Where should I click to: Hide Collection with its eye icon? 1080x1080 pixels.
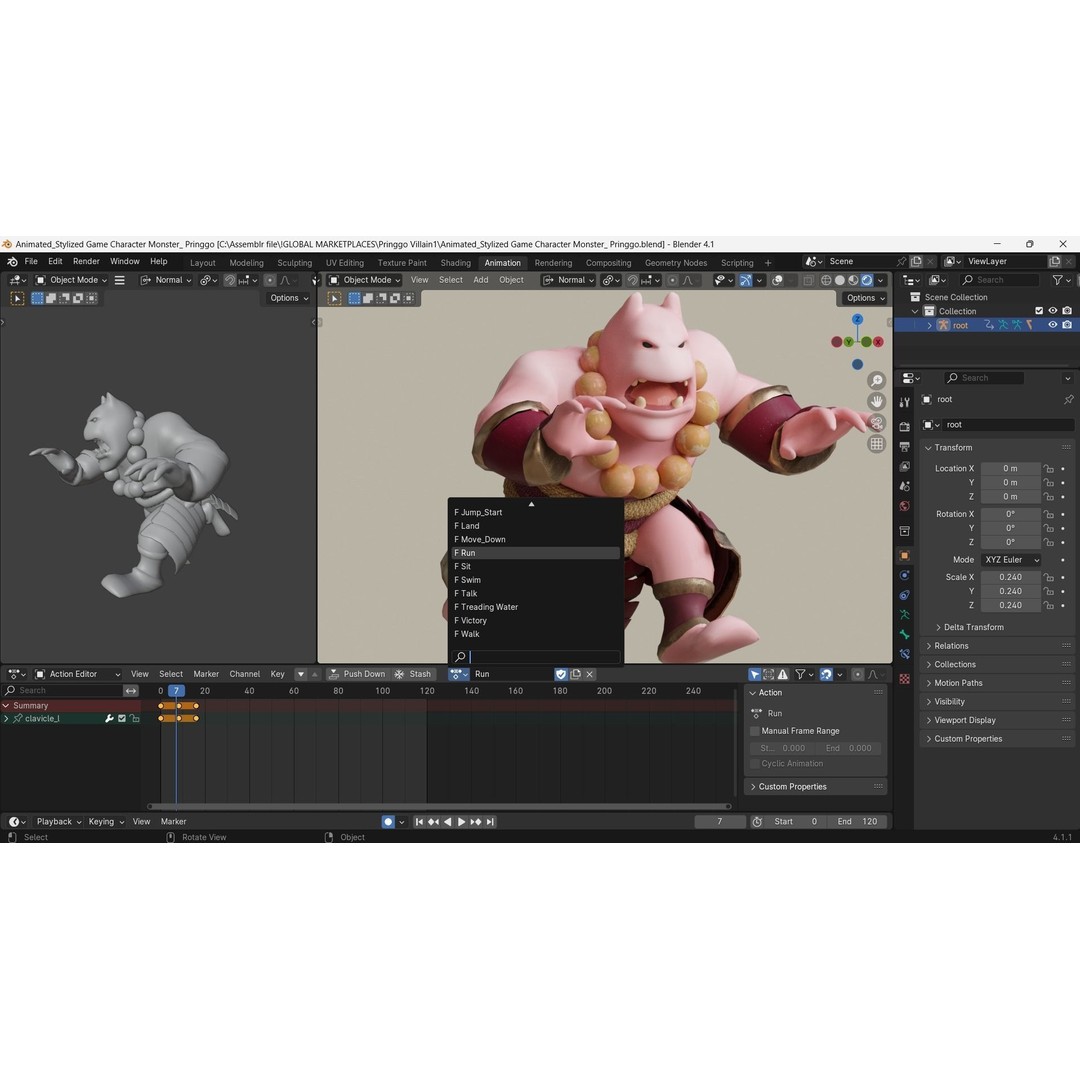(1052, 311)
